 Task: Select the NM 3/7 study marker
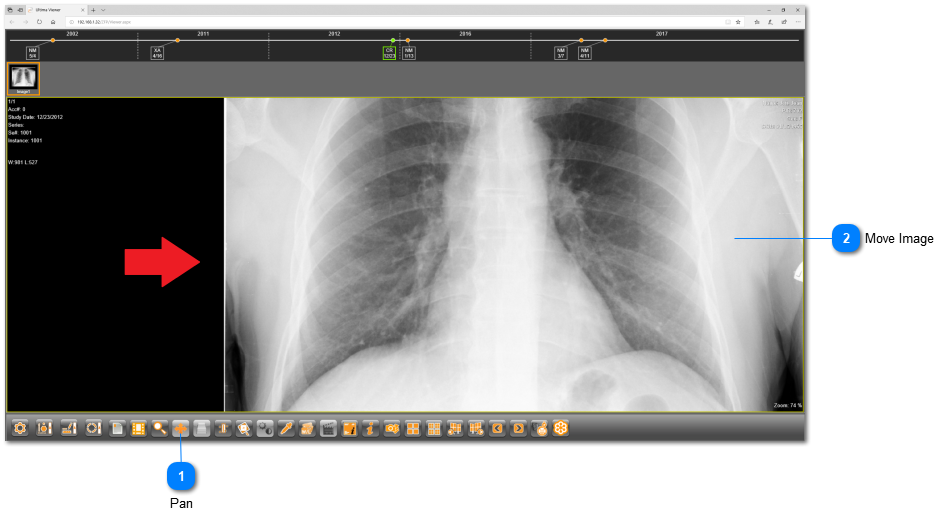pos(561,53)
